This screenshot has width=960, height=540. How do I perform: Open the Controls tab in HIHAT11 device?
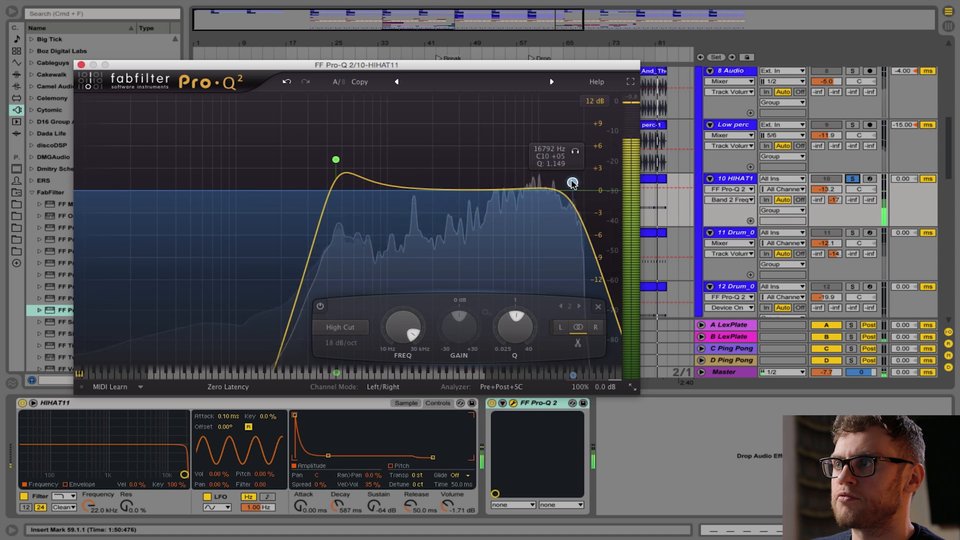tap(438, 403)
